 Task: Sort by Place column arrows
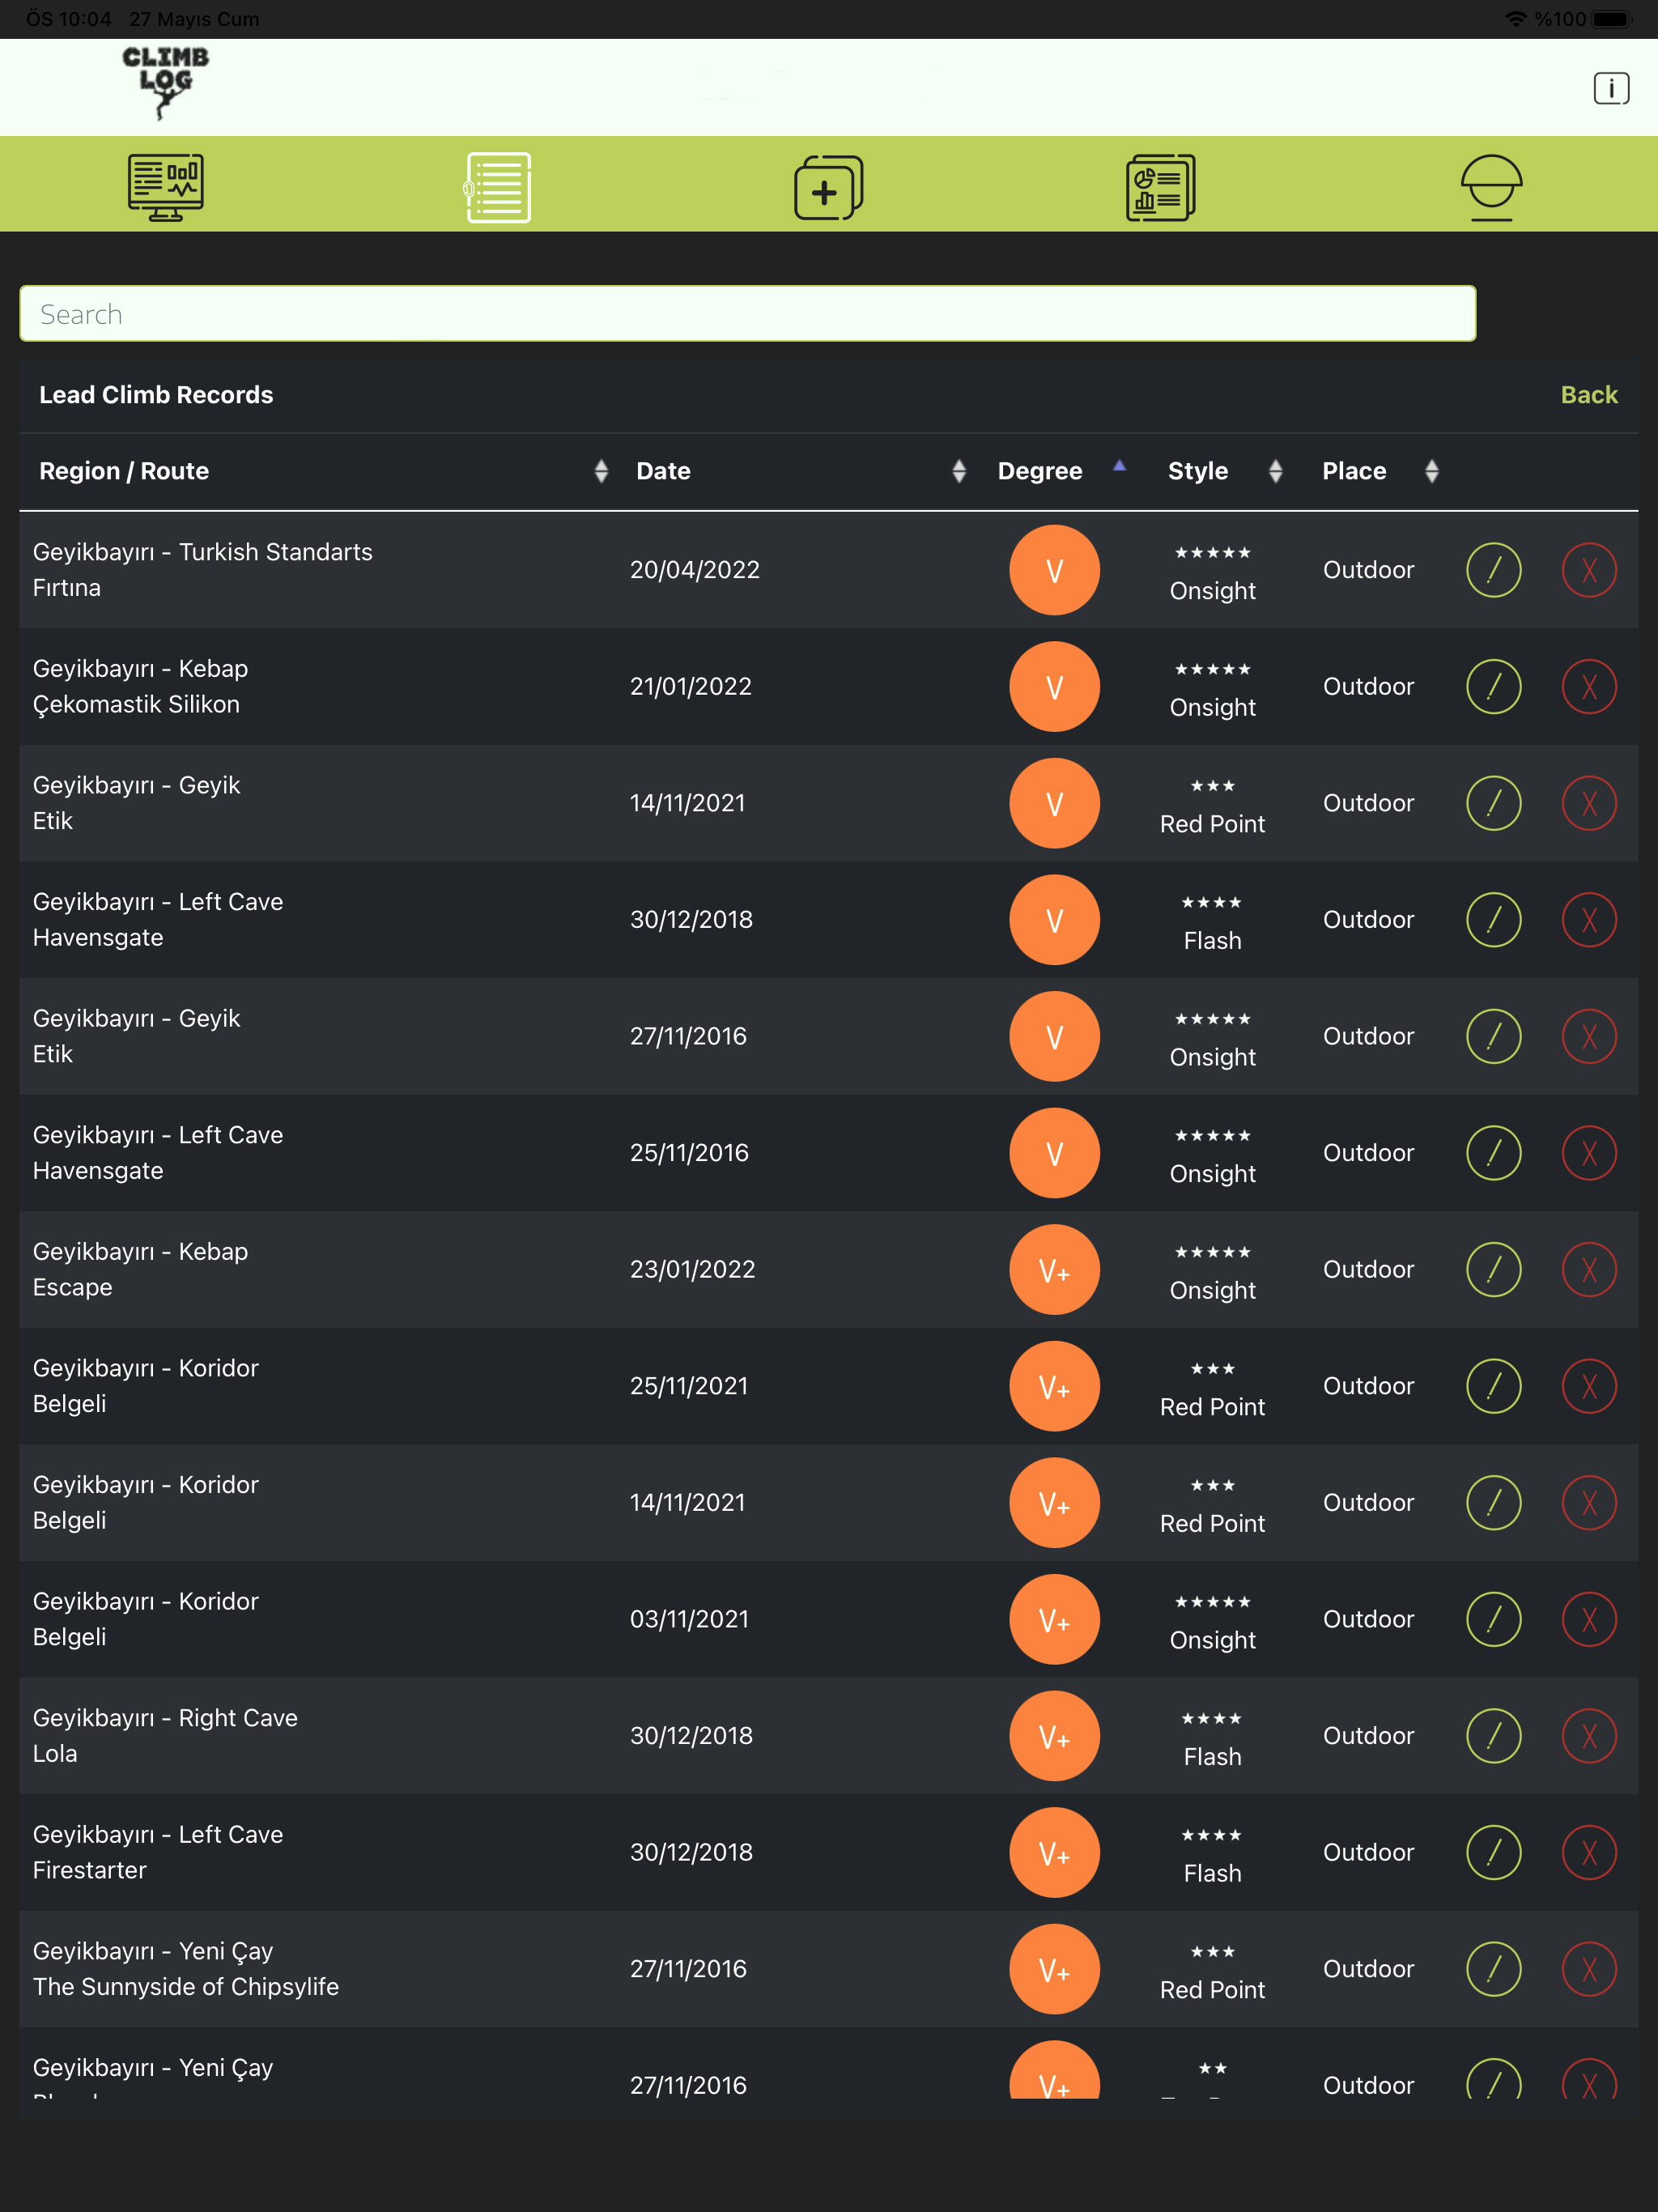(x=1431, y=471)
